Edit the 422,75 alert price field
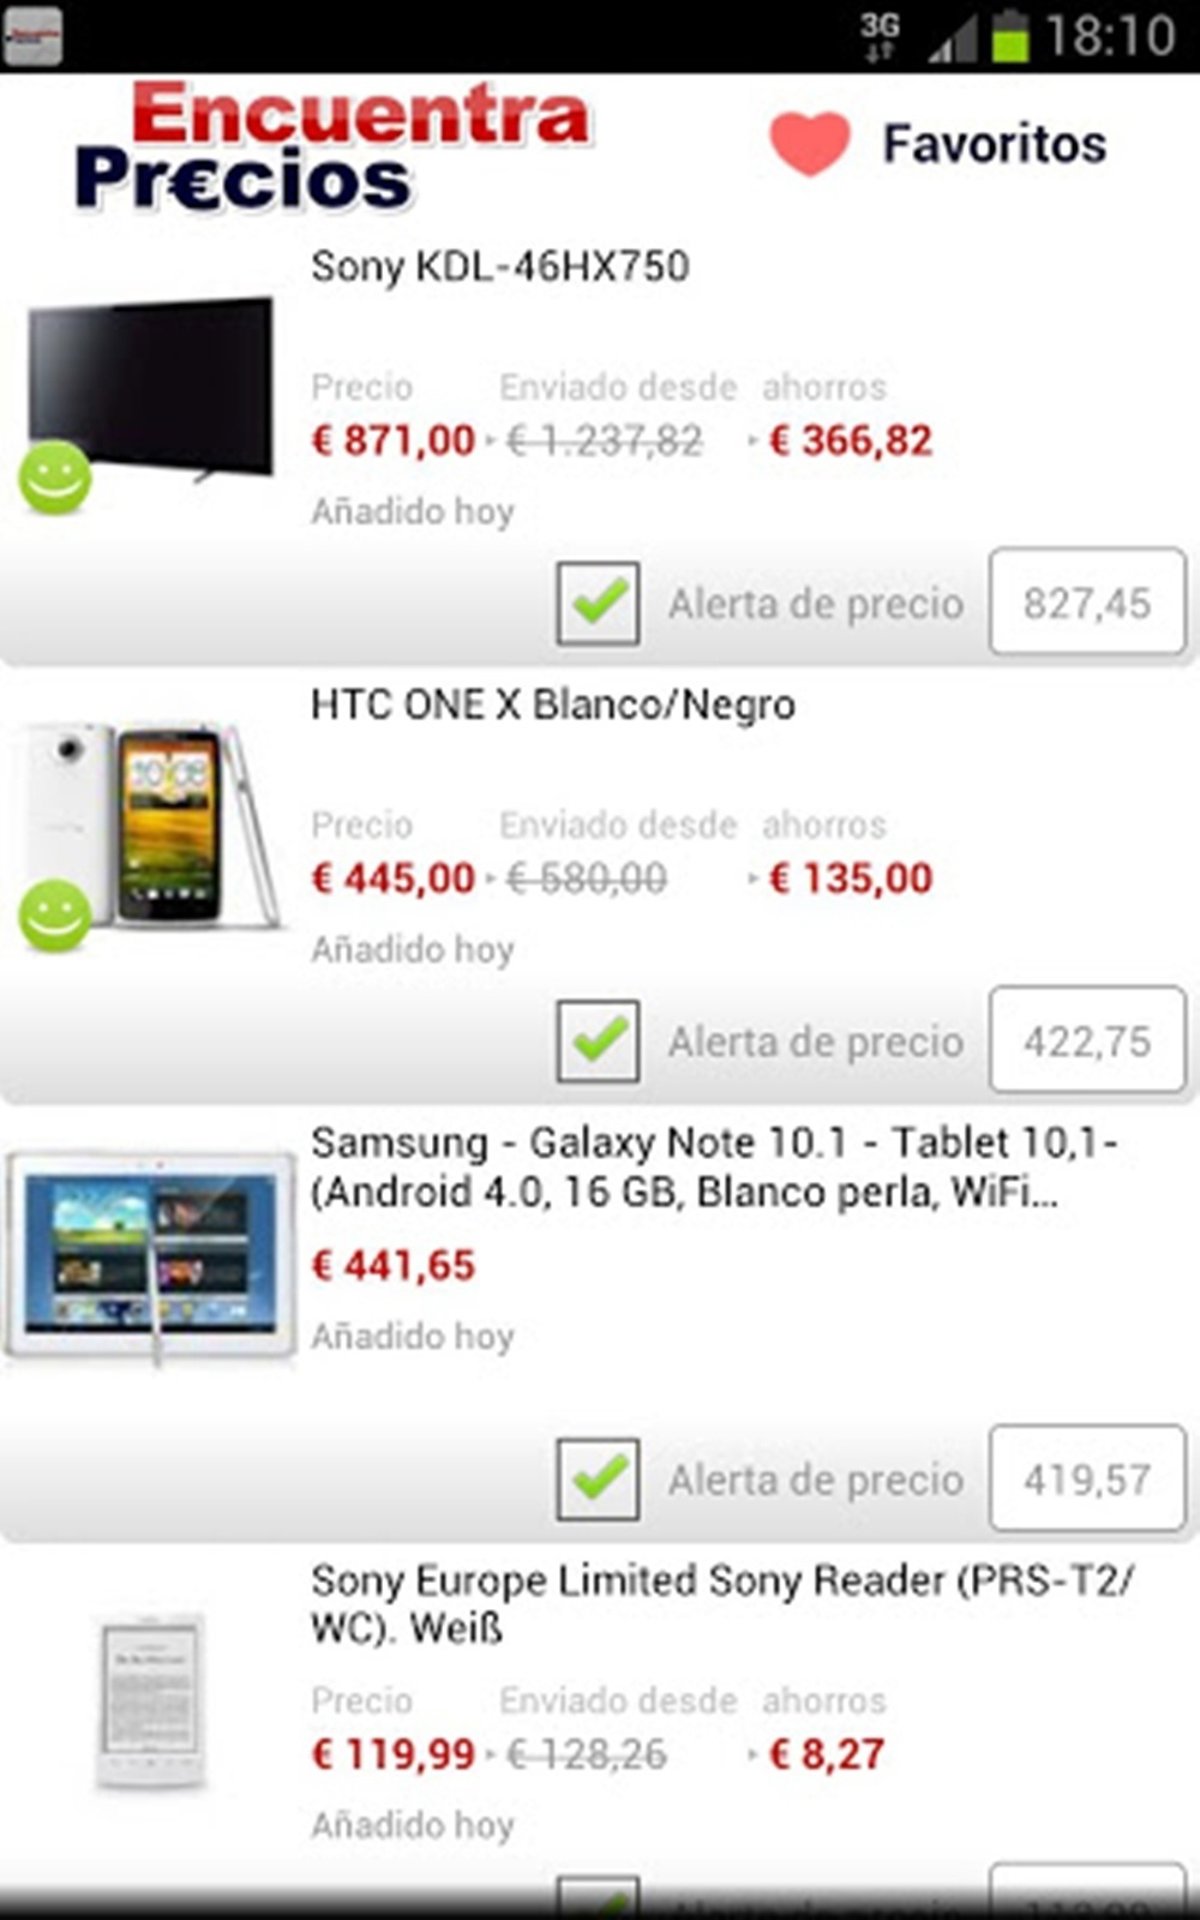The height and width of the screenshot is (1920, 1200). click(1087, 1040)
